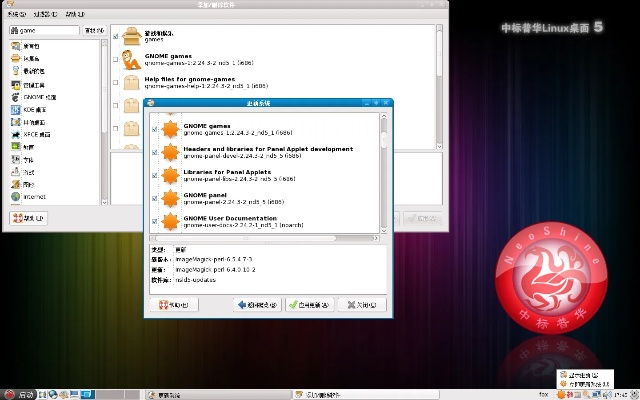The height and width of the screenshot is (400, 640).
Task: Click the lifebuoy help button in Add/Remove Software
Action: [x=29, y=218]
